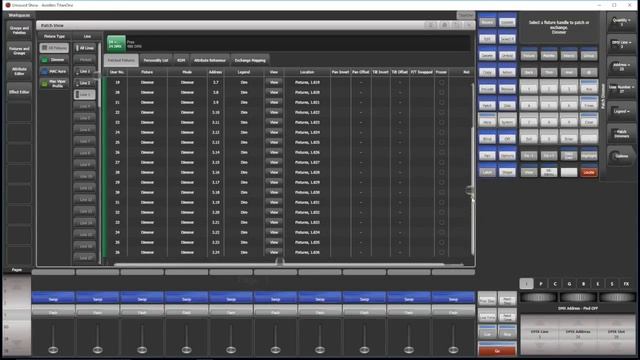Click the Address column header
This screenshot has height=360, width=640.
(215, 72)
